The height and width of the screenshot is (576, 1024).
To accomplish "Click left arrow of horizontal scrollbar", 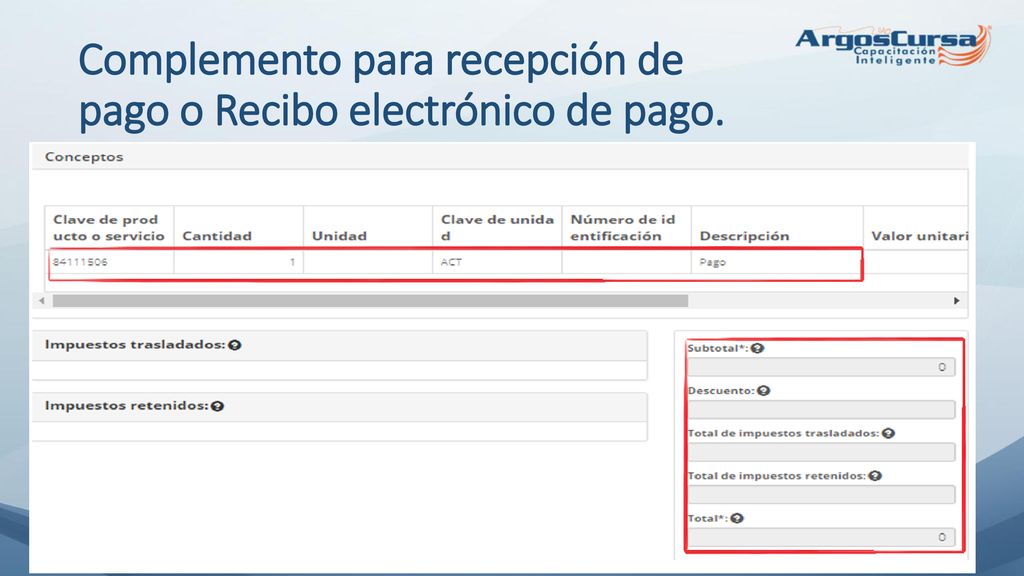I will click(42, 300).
